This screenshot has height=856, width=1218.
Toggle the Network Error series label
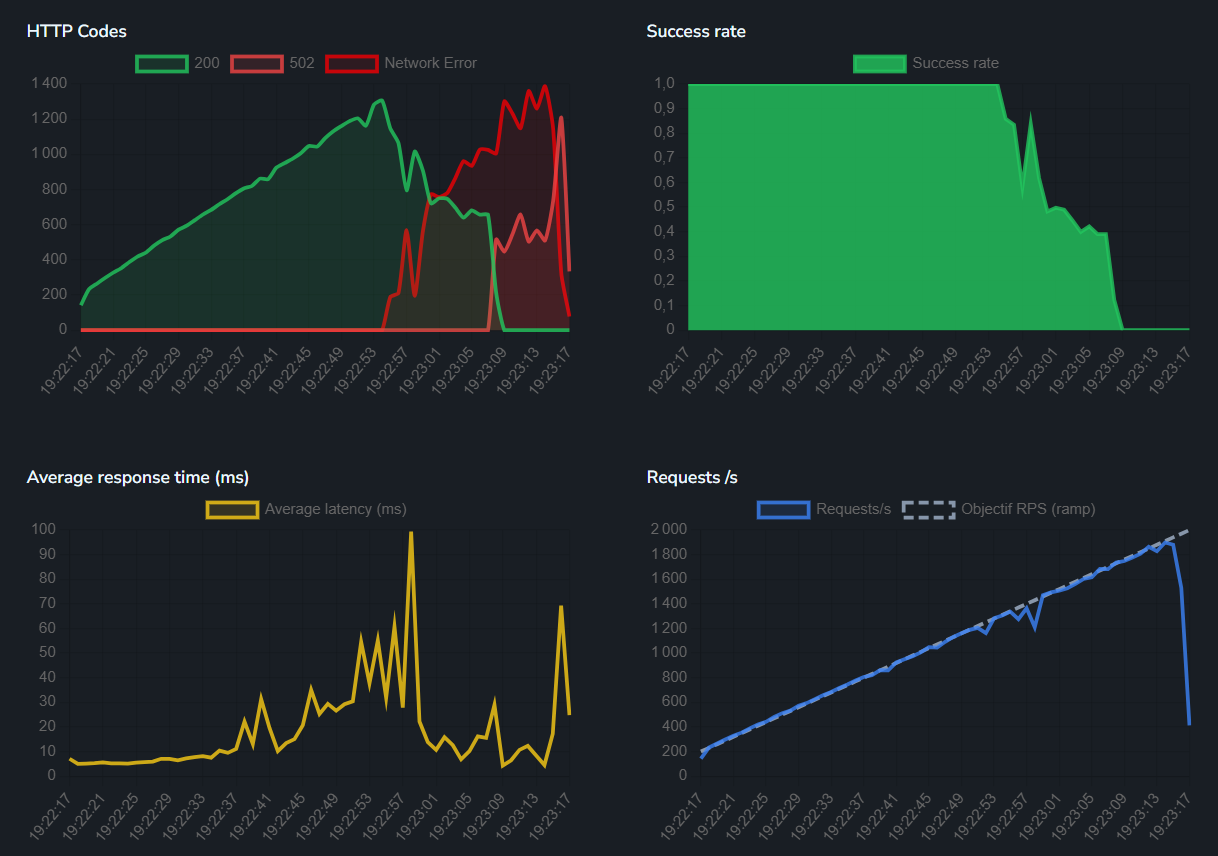click(x=430, y=63)
